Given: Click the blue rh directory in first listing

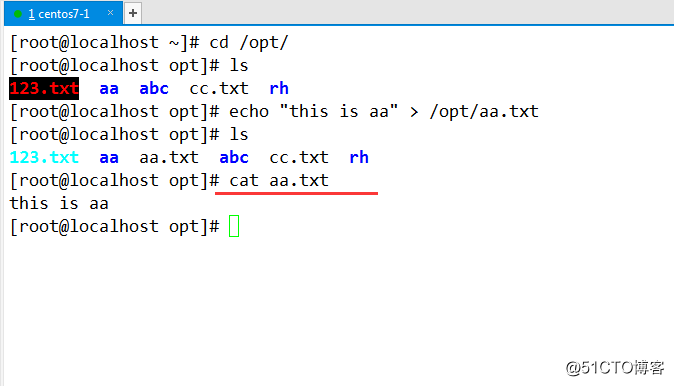Looking at the screenshot, I should (279, 89).
